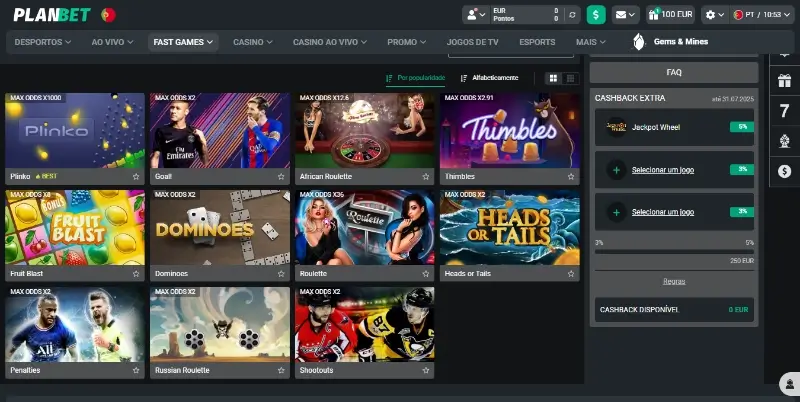Refresh the account balance
Screen dimensions: 800x402
572,15
